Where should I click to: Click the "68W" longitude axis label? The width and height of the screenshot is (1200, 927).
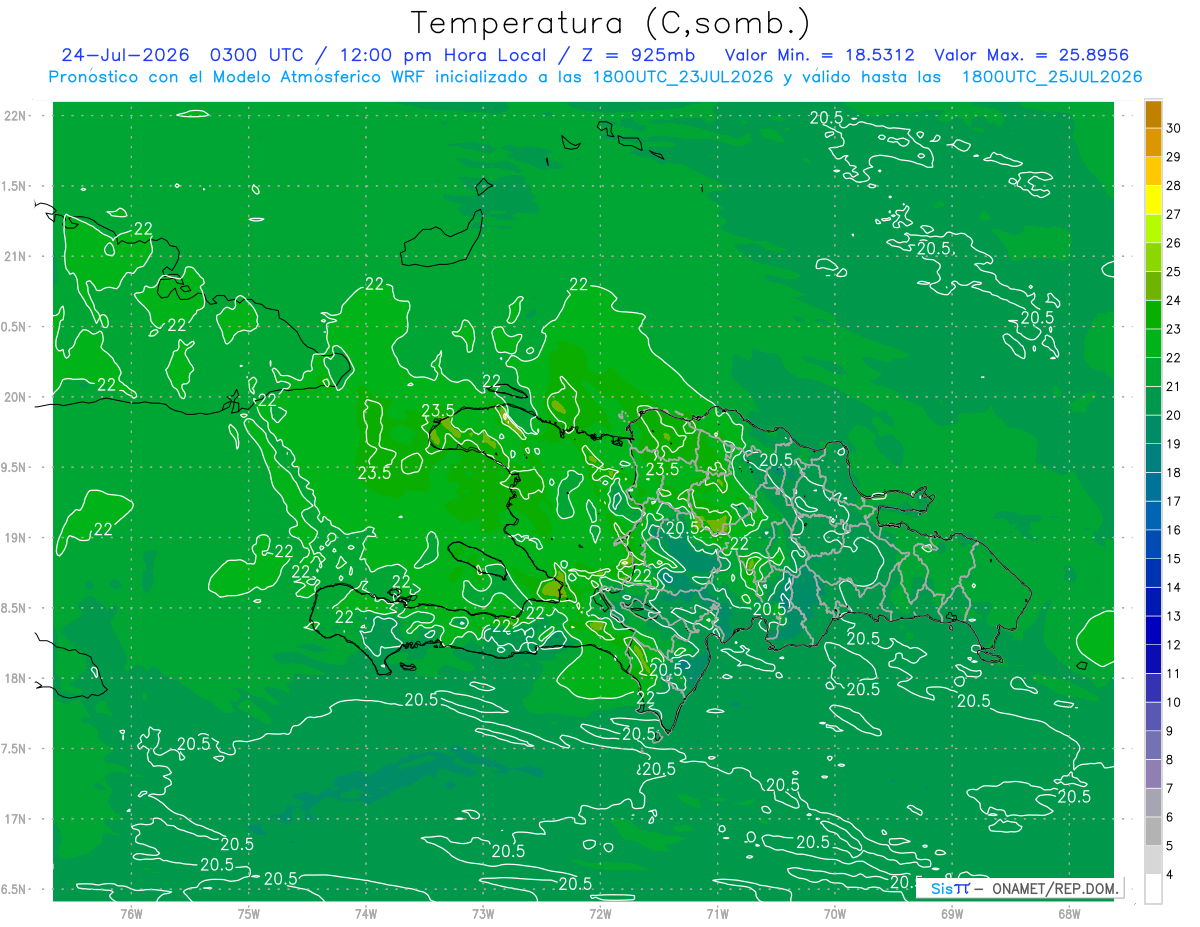tap(1069, 913)
